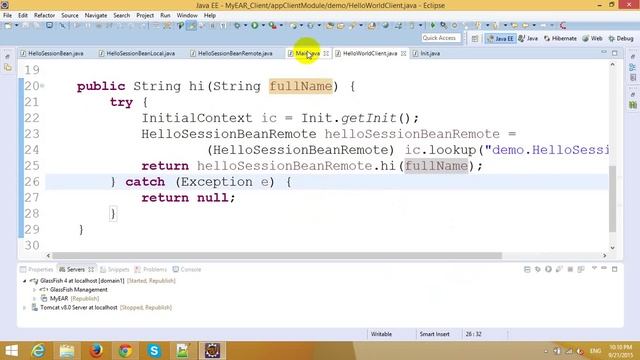Viewport: 640px width, 360px height.
Task: Click the Open Perspective icon
Action: (475, 38)
